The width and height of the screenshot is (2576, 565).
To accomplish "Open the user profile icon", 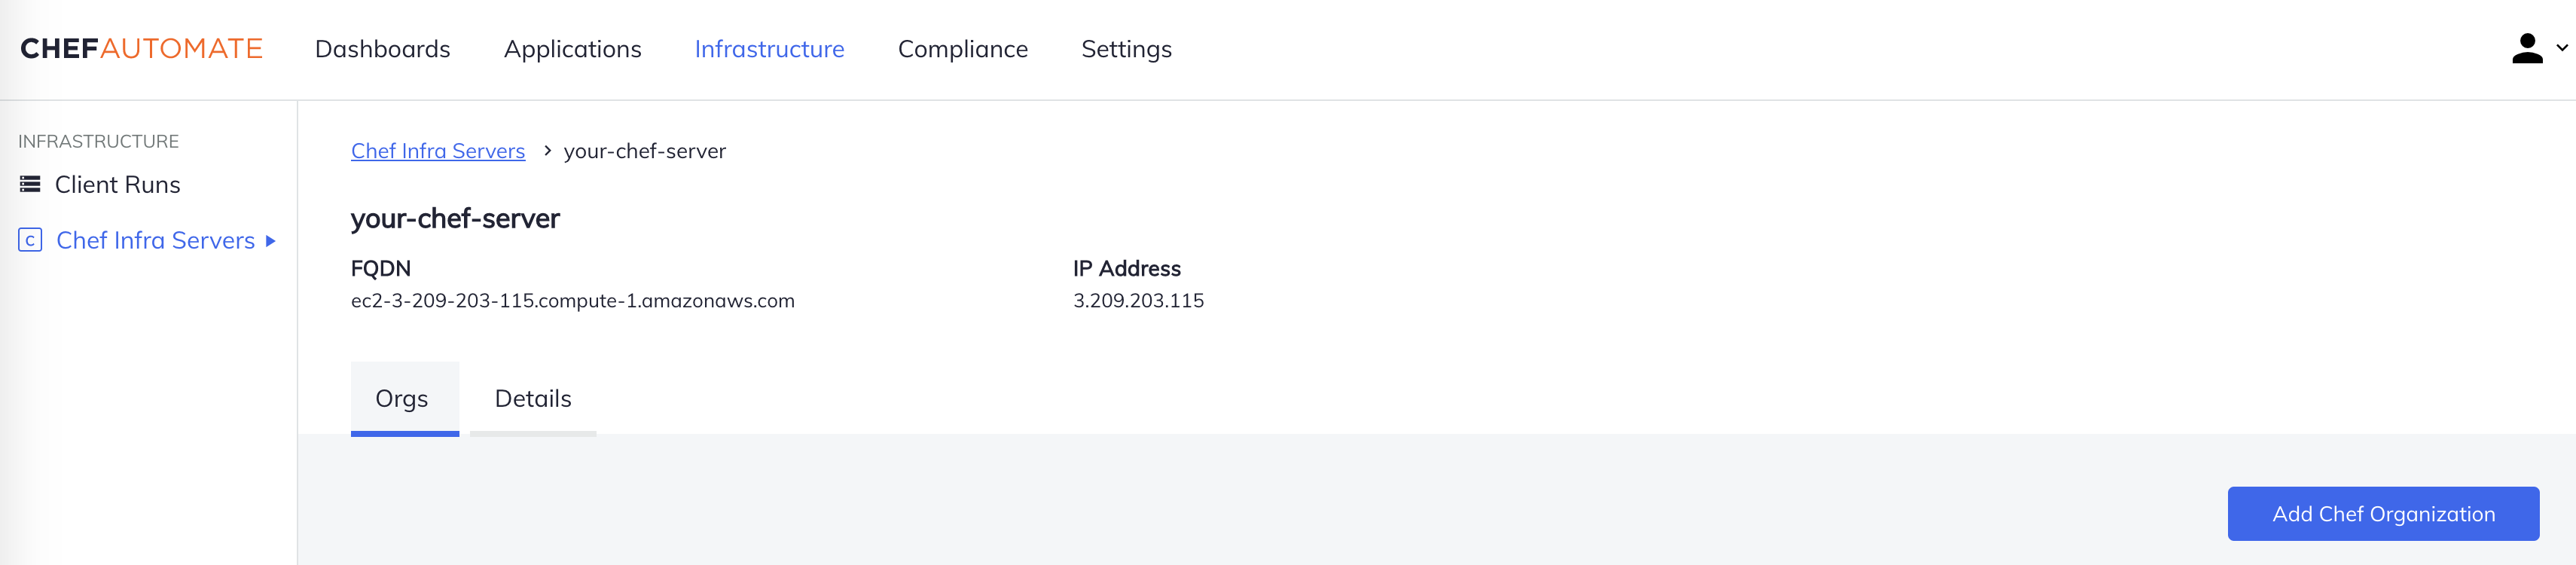I will pyautogui.click(x=2526, y=49).
